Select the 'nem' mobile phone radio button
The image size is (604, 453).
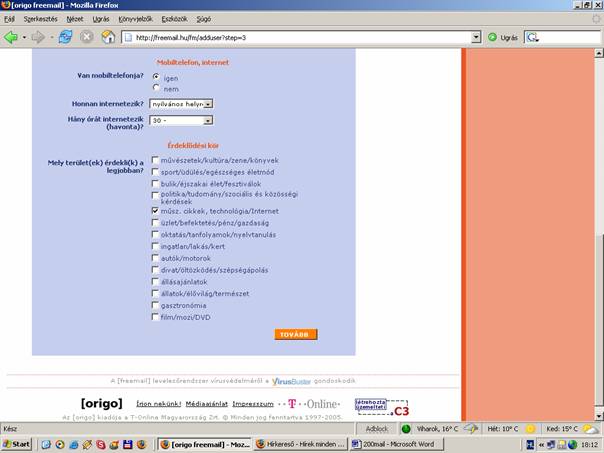click(x=156, y=89)
